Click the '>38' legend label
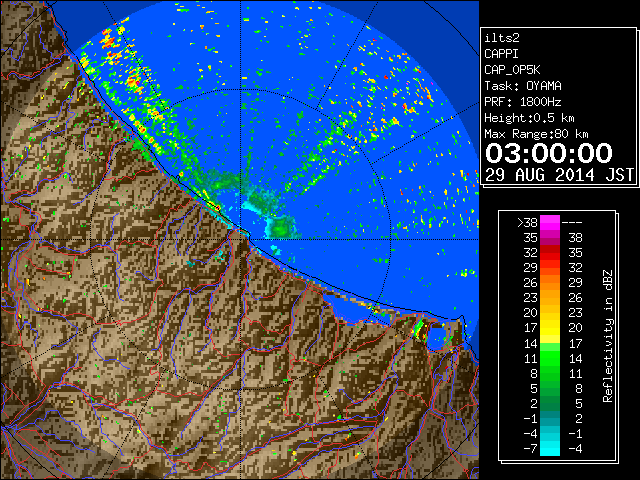 pos(527,223)
